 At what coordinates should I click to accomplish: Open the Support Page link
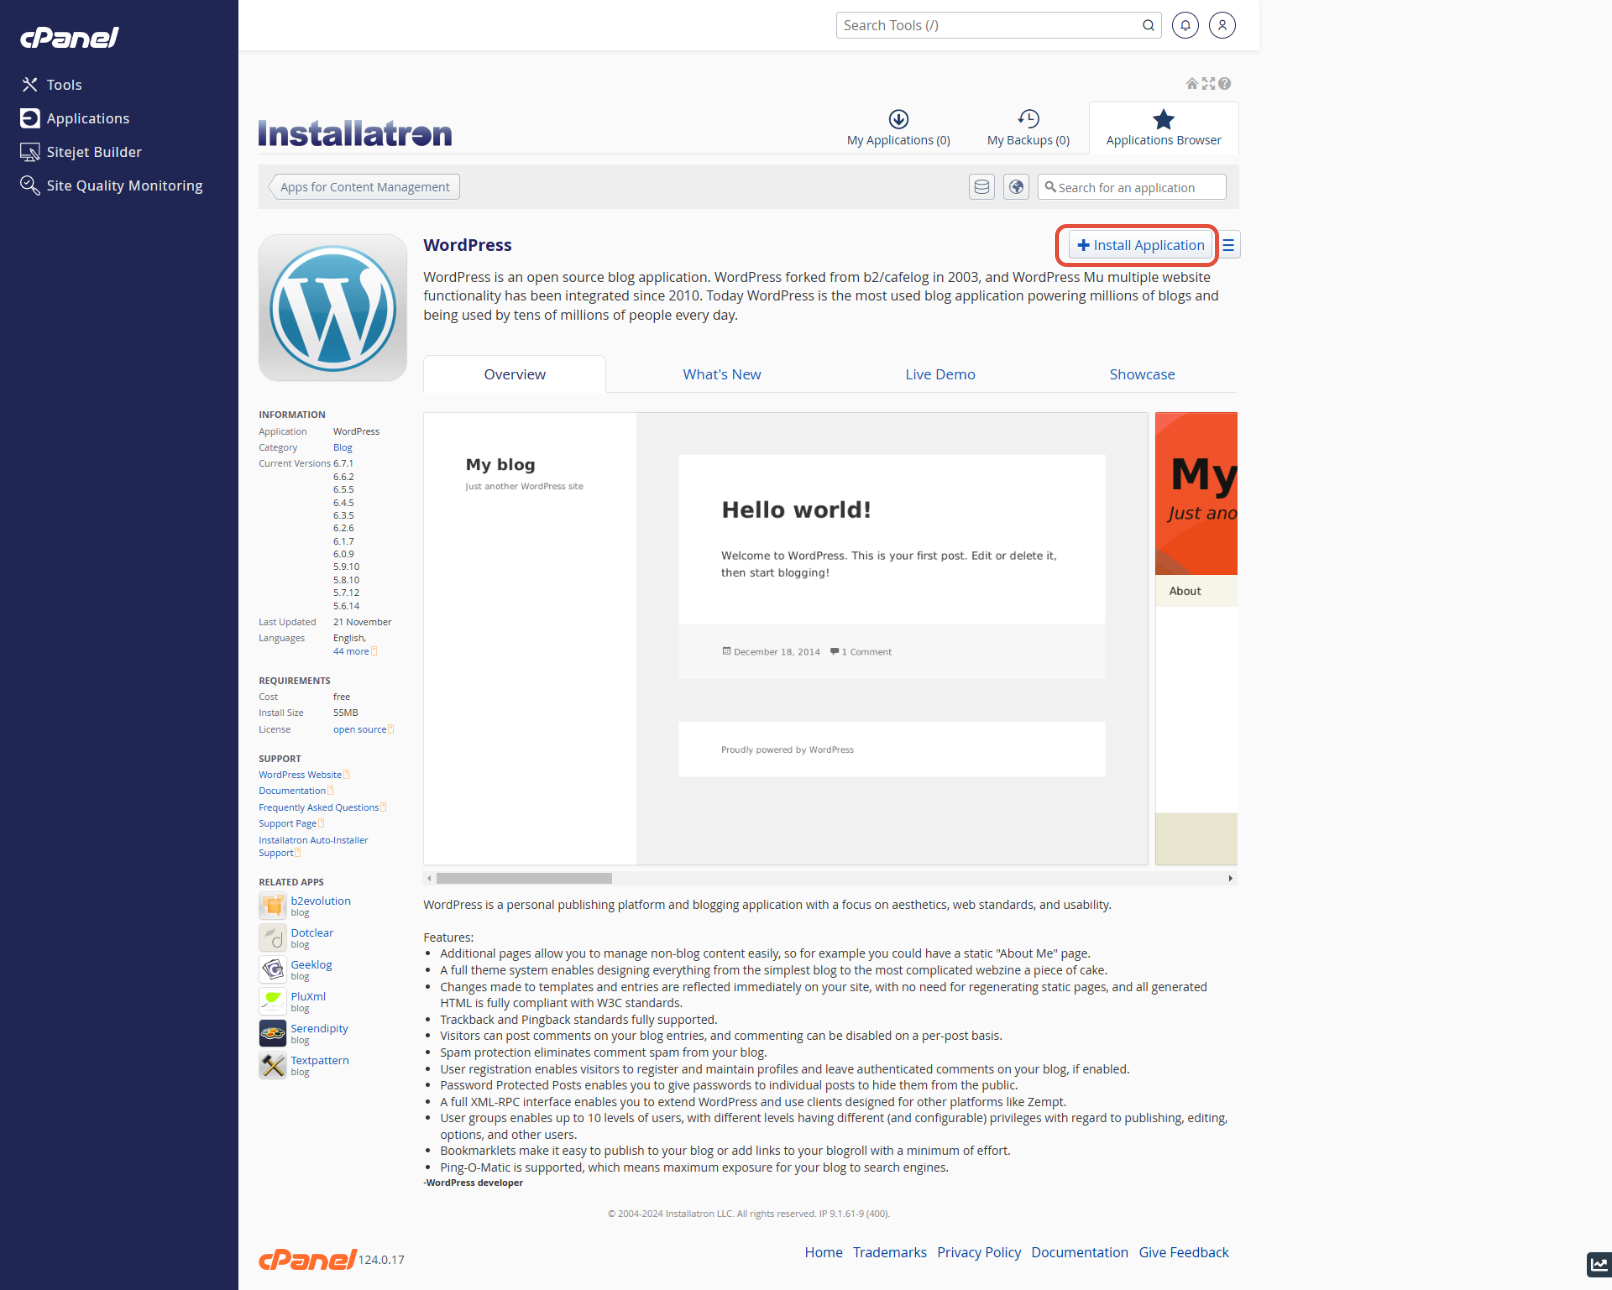(288, 824)
